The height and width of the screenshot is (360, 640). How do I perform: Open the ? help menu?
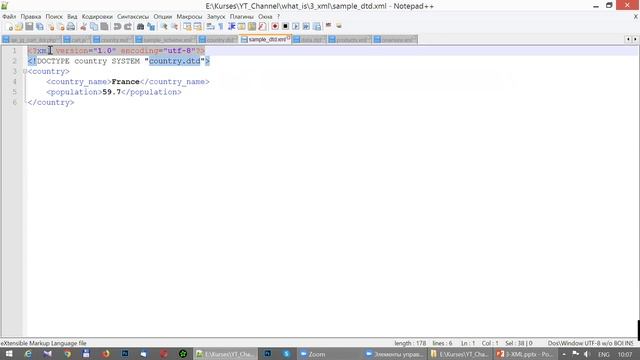[x=278, y=17]
